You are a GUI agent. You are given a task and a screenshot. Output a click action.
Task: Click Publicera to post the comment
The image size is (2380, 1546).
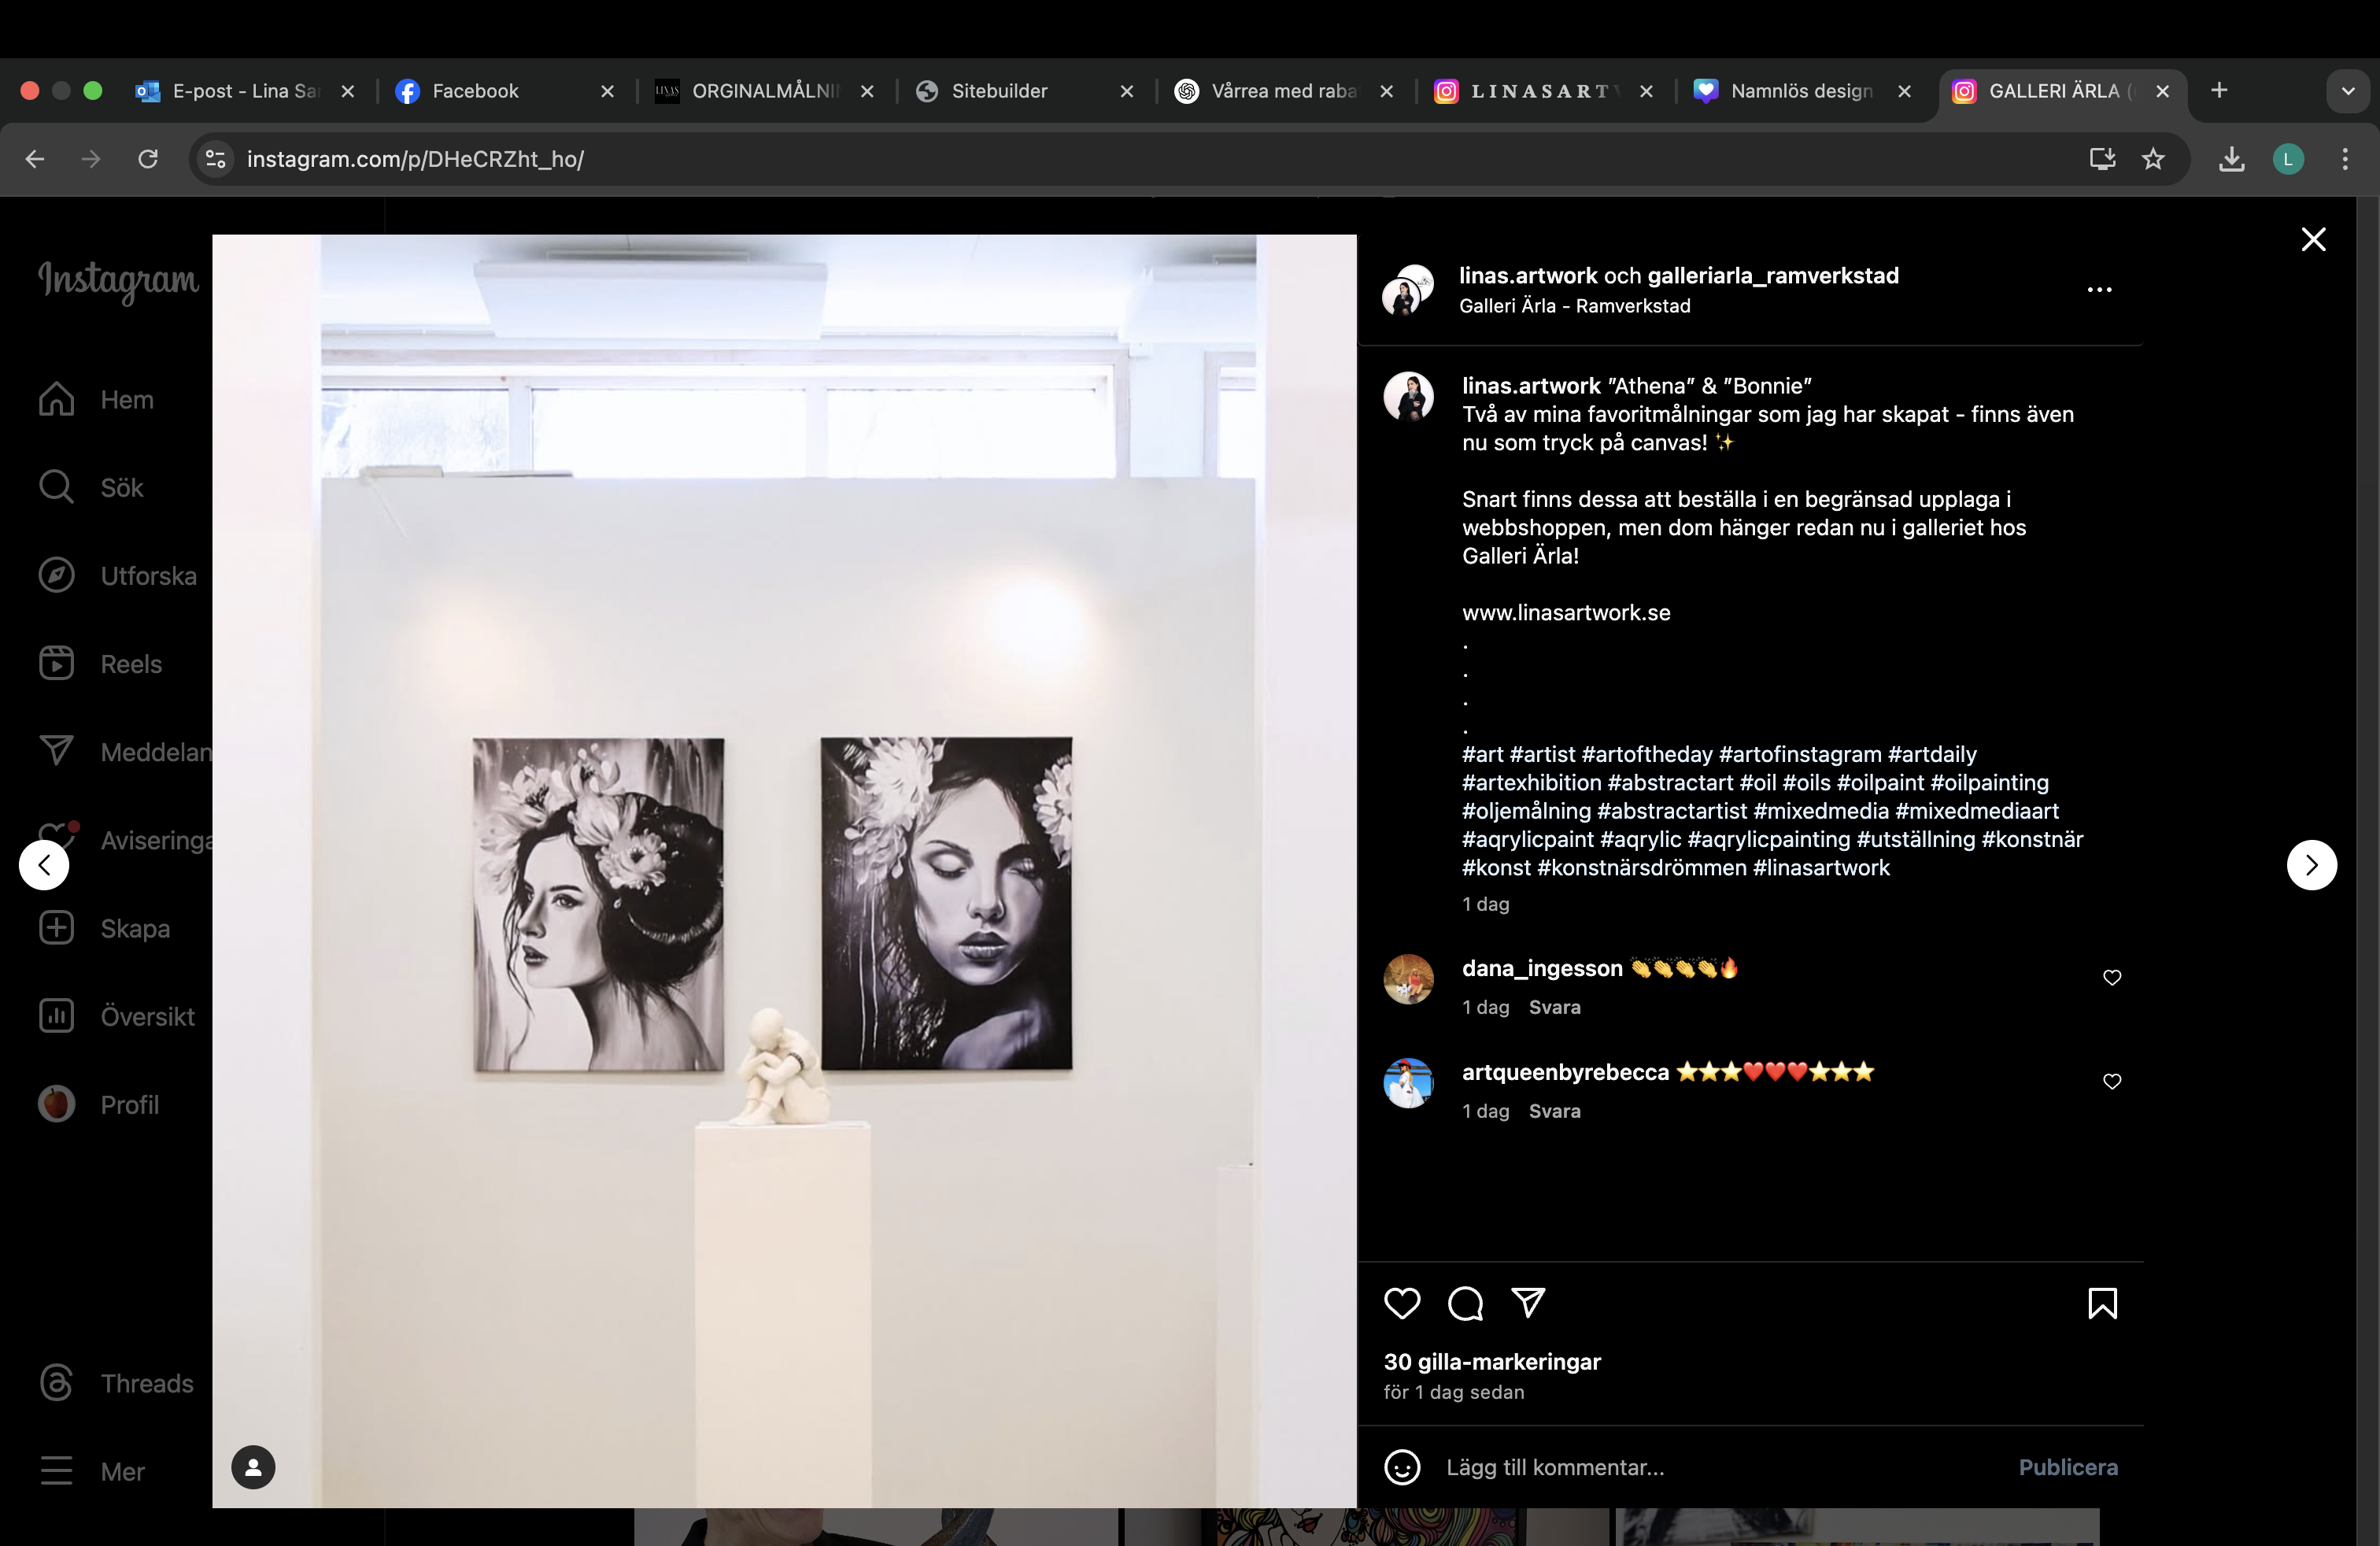pos(2067,1467)
